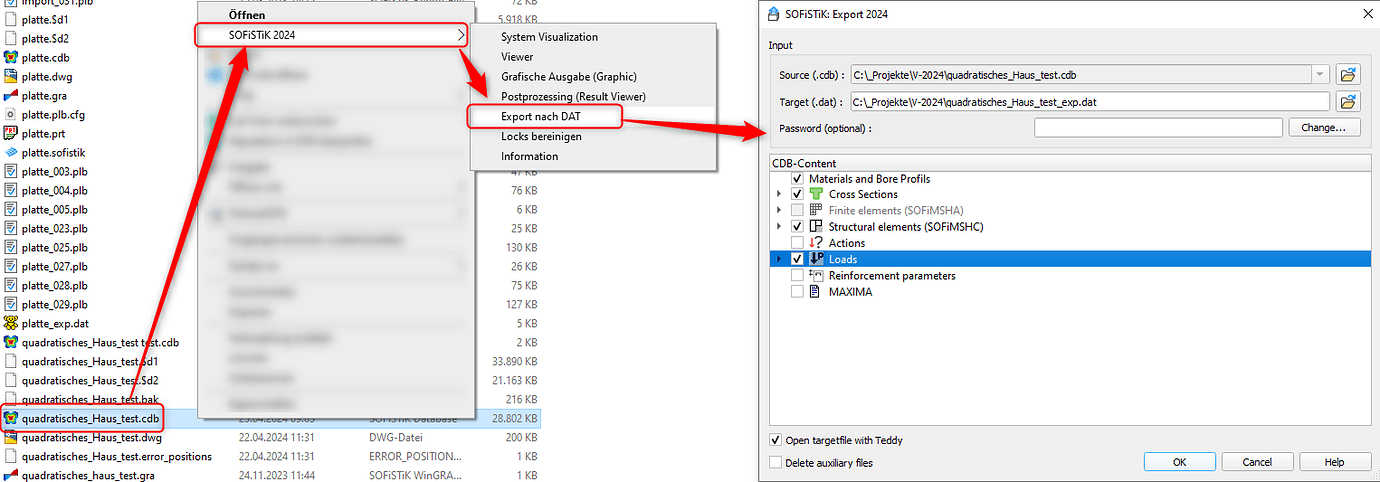Viewport: 1380px width, 482px height.
Task: Click the Change... password button
Action: 1324,127
